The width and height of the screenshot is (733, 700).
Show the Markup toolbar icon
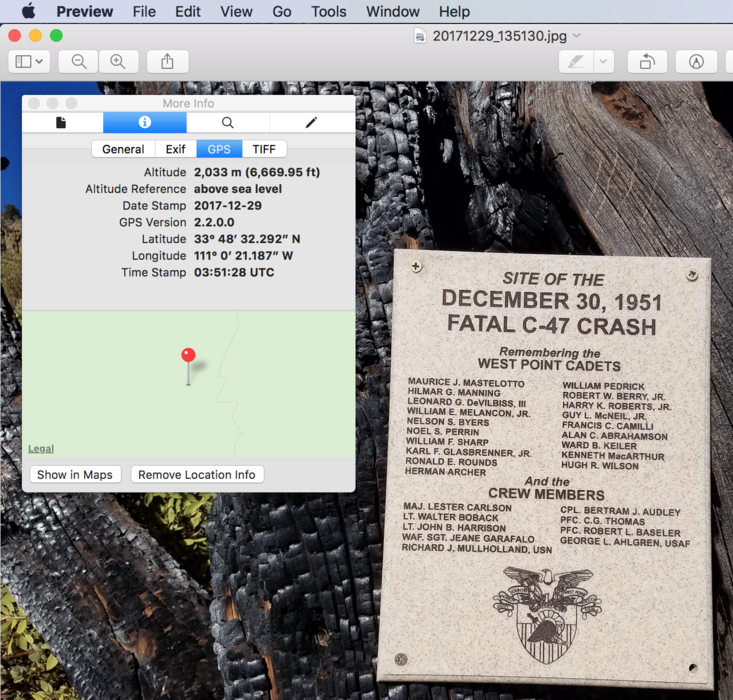[696, 62]
